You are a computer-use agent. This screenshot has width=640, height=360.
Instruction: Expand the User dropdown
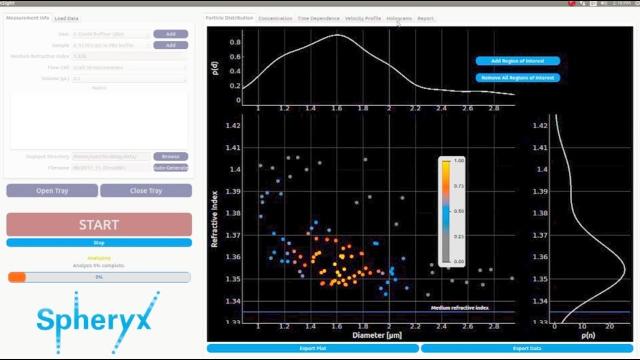pos(111,34)
